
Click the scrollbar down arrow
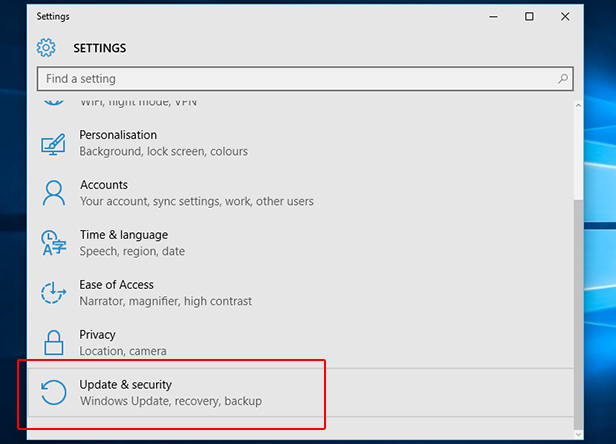pos(578,434)
